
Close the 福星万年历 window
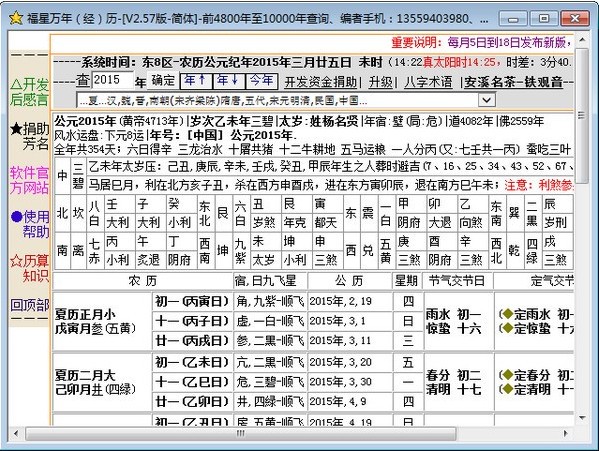pyautogui.click(x=575, y=18)
